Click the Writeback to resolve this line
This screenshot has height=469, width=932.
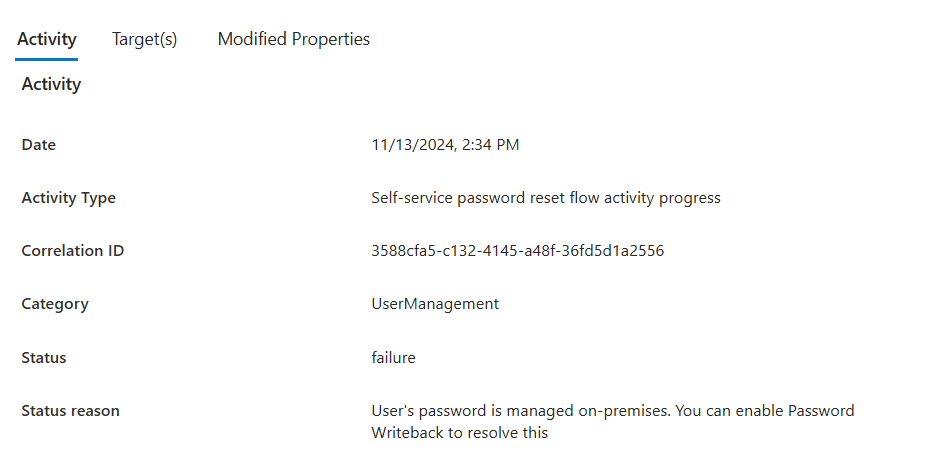pyautogui.click(x=459, y=433)
